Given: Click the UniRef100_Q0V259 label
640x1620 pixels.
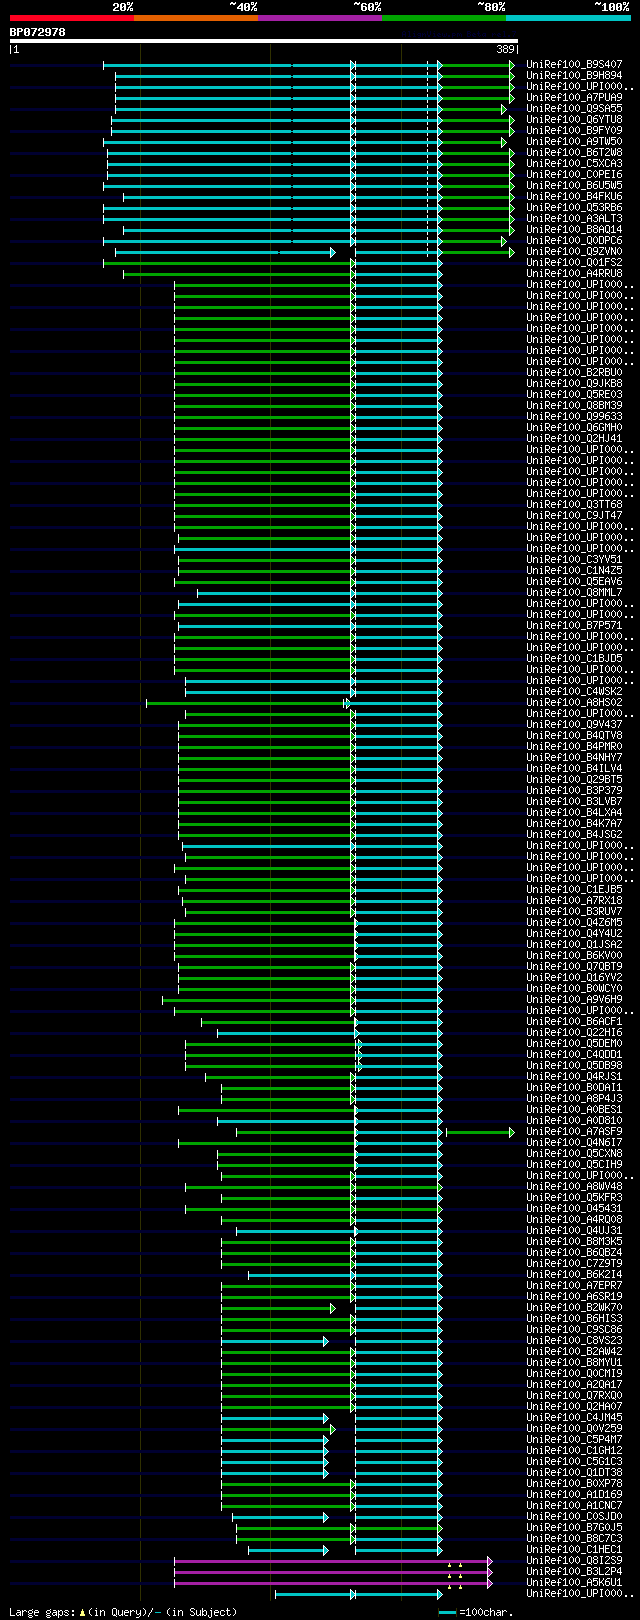Looking at the screenshot, I should (x=574, y=1428).
